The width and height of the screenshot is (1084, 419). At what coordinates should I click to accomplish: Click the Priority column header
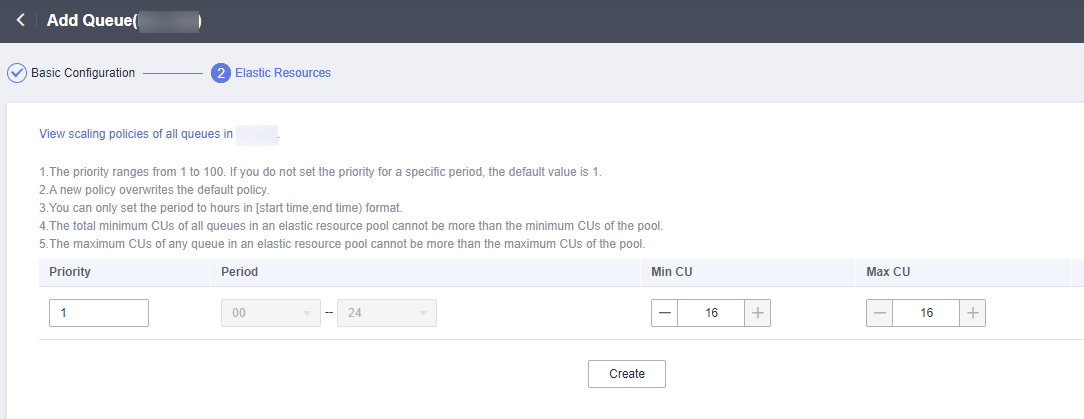click(70, 272)
